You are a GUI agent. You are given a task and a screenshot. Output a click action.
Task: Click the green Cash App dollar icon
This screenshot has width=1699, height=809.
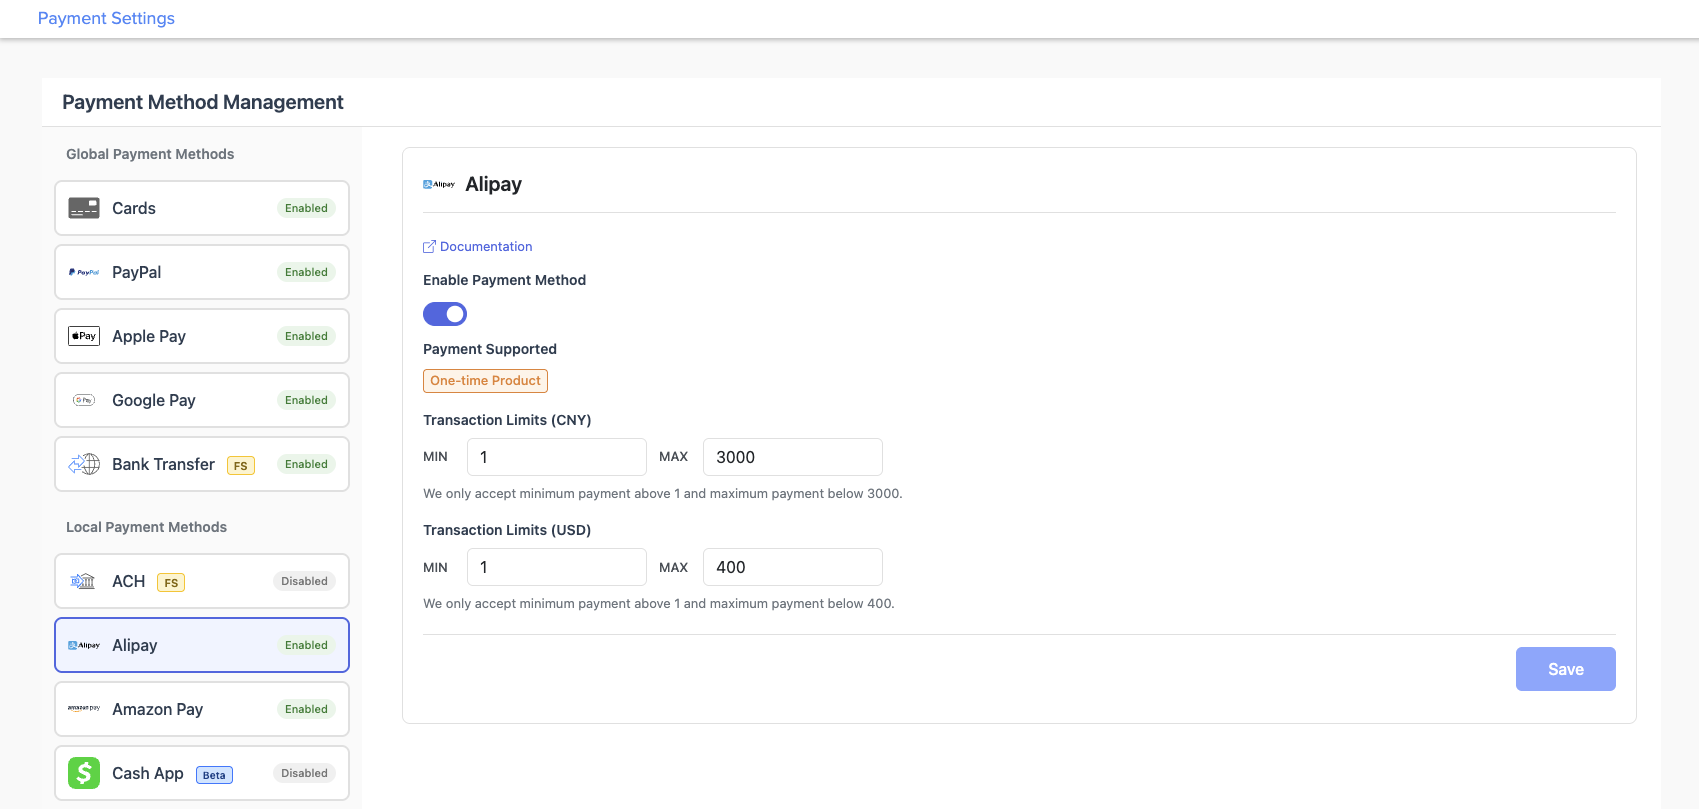coord(84,773)
